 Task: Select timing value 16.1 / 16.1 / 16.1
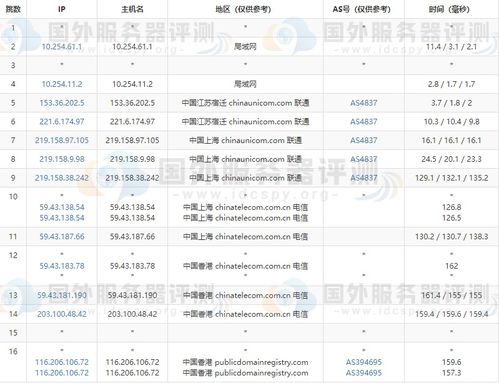pyautogui.click(x=451, y=140)
